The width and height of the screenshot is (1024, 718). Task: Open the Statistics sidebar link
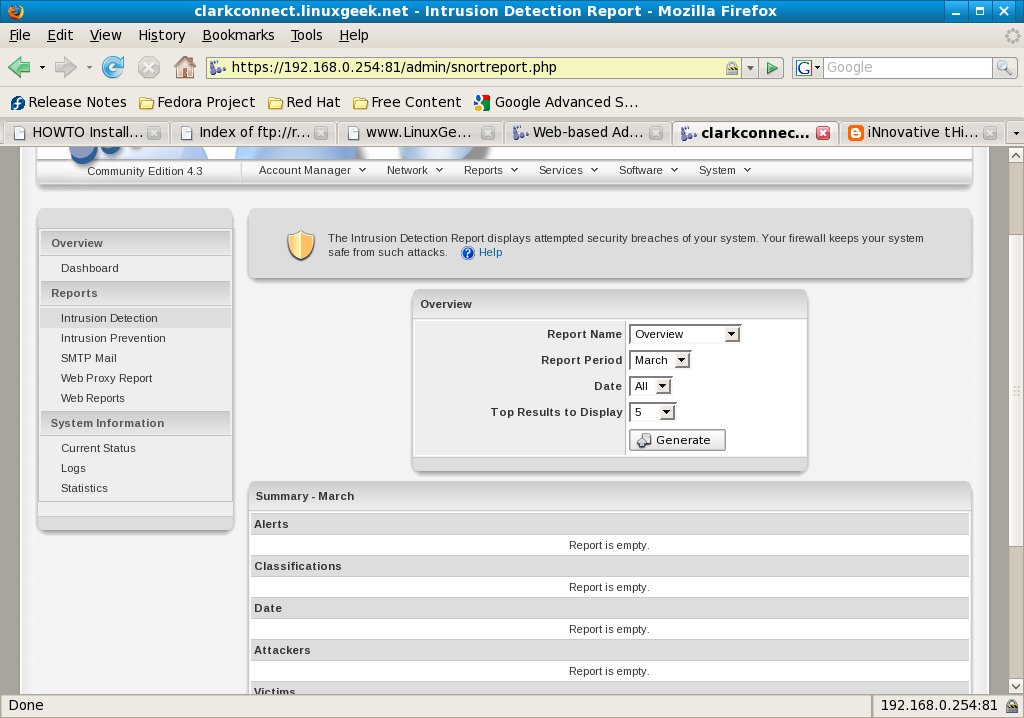[x=84, y=488]
